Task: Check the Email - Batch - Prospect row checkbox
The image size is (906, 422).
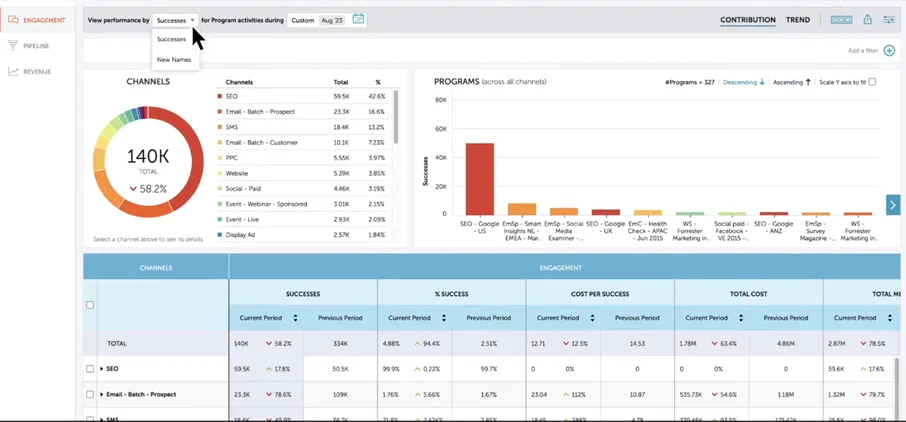Action: tap(90, 394)
